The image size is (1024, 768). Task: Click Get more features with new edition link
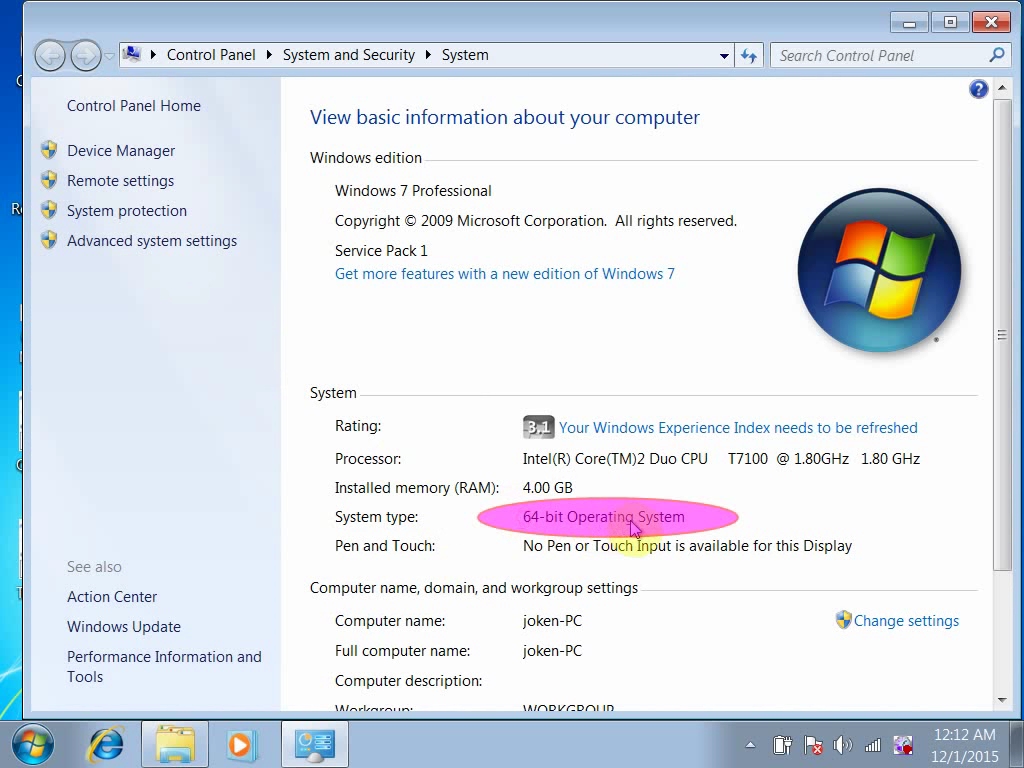pos(505,274)
